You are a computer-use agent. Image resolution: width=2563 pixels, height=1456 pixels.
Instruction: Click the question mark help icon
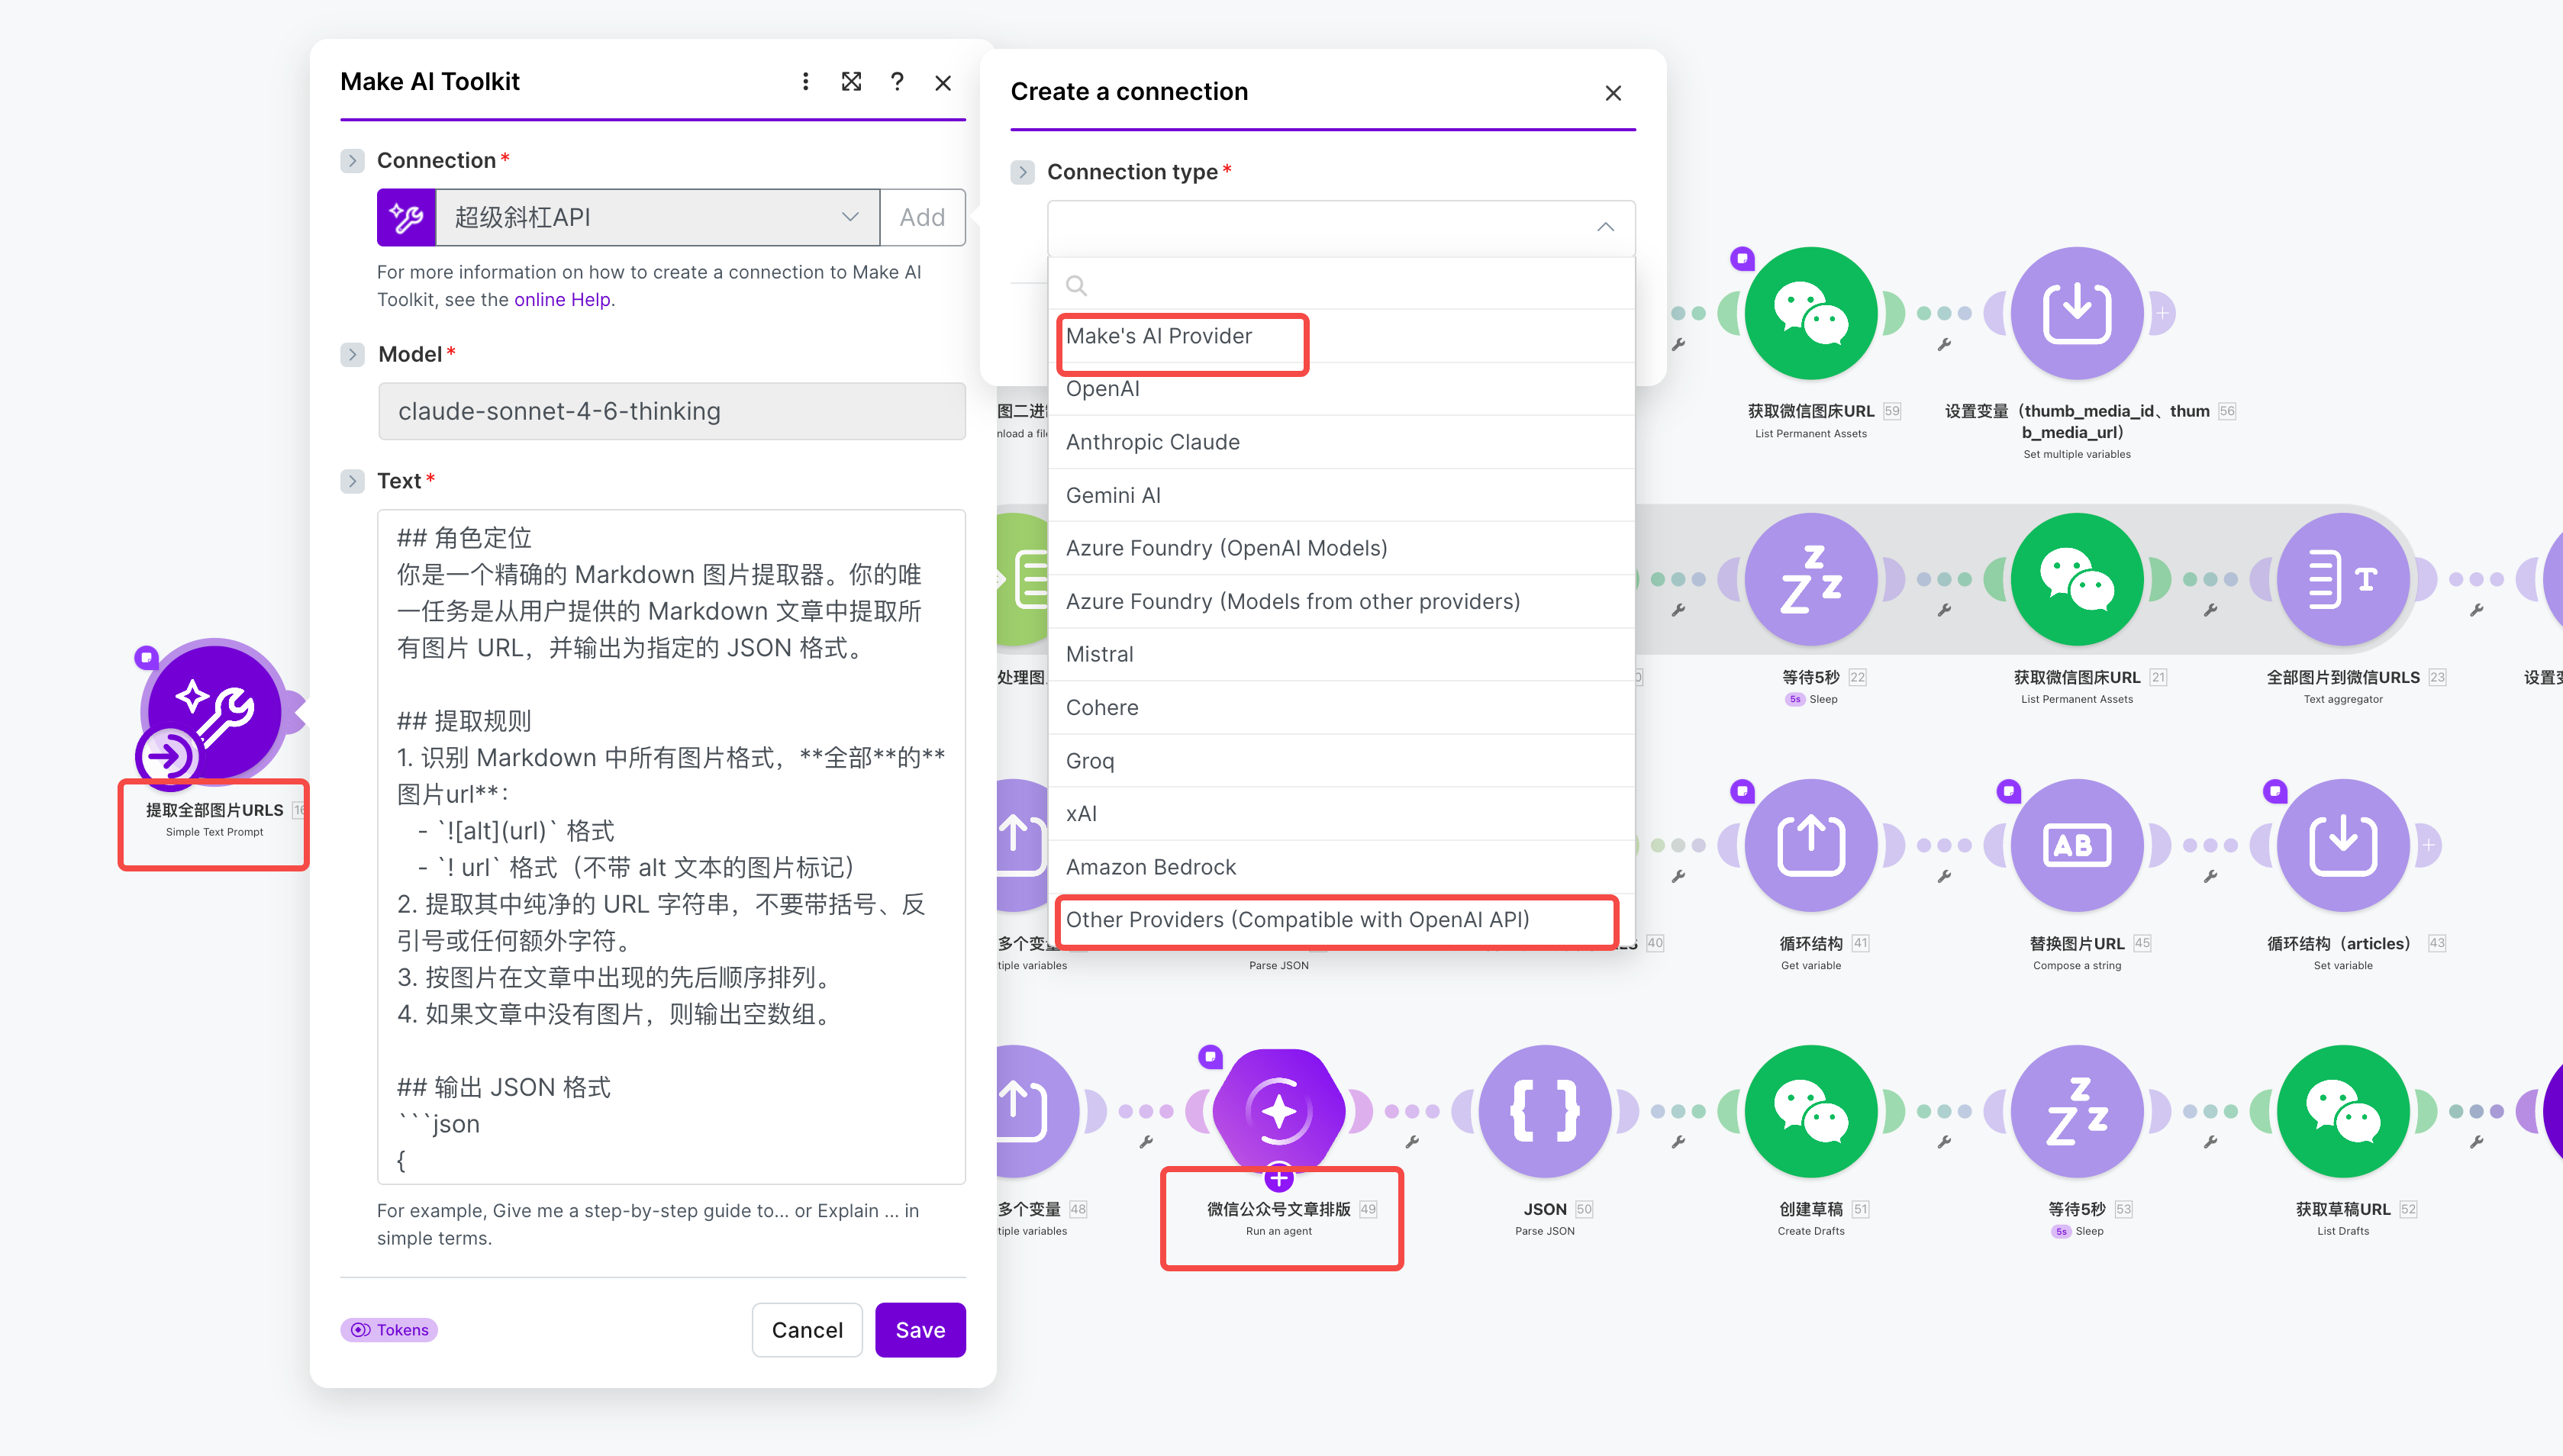(x=897, y=82)
